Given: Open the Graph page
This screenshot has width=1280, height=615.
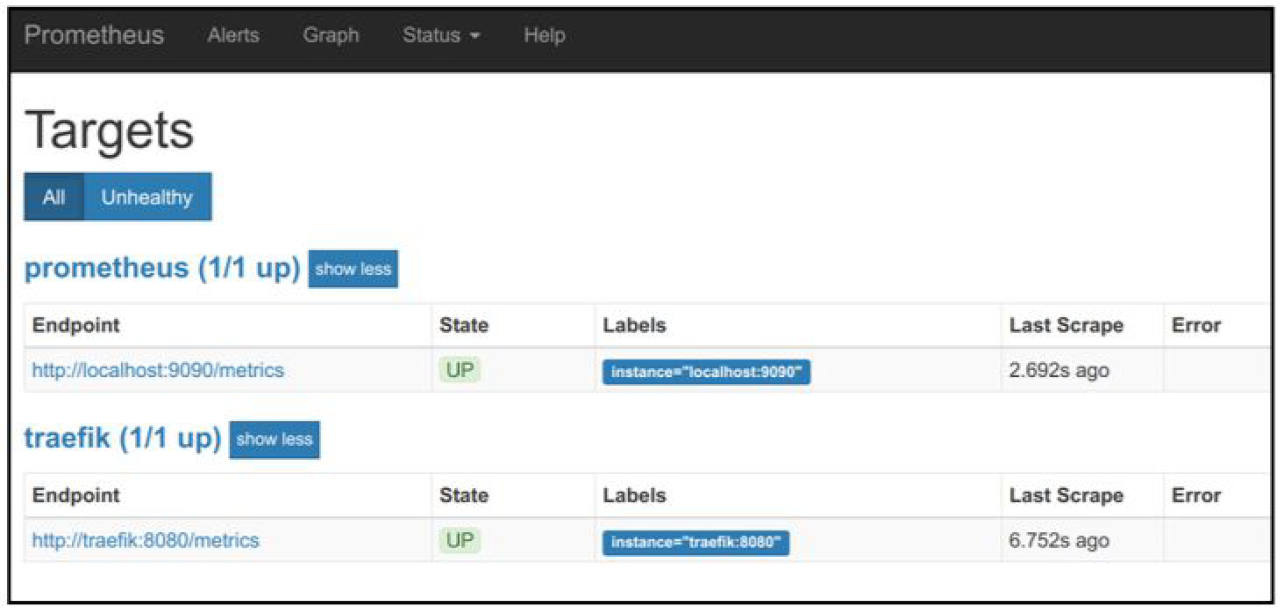Looking at the screenshot, I should 331,35.
